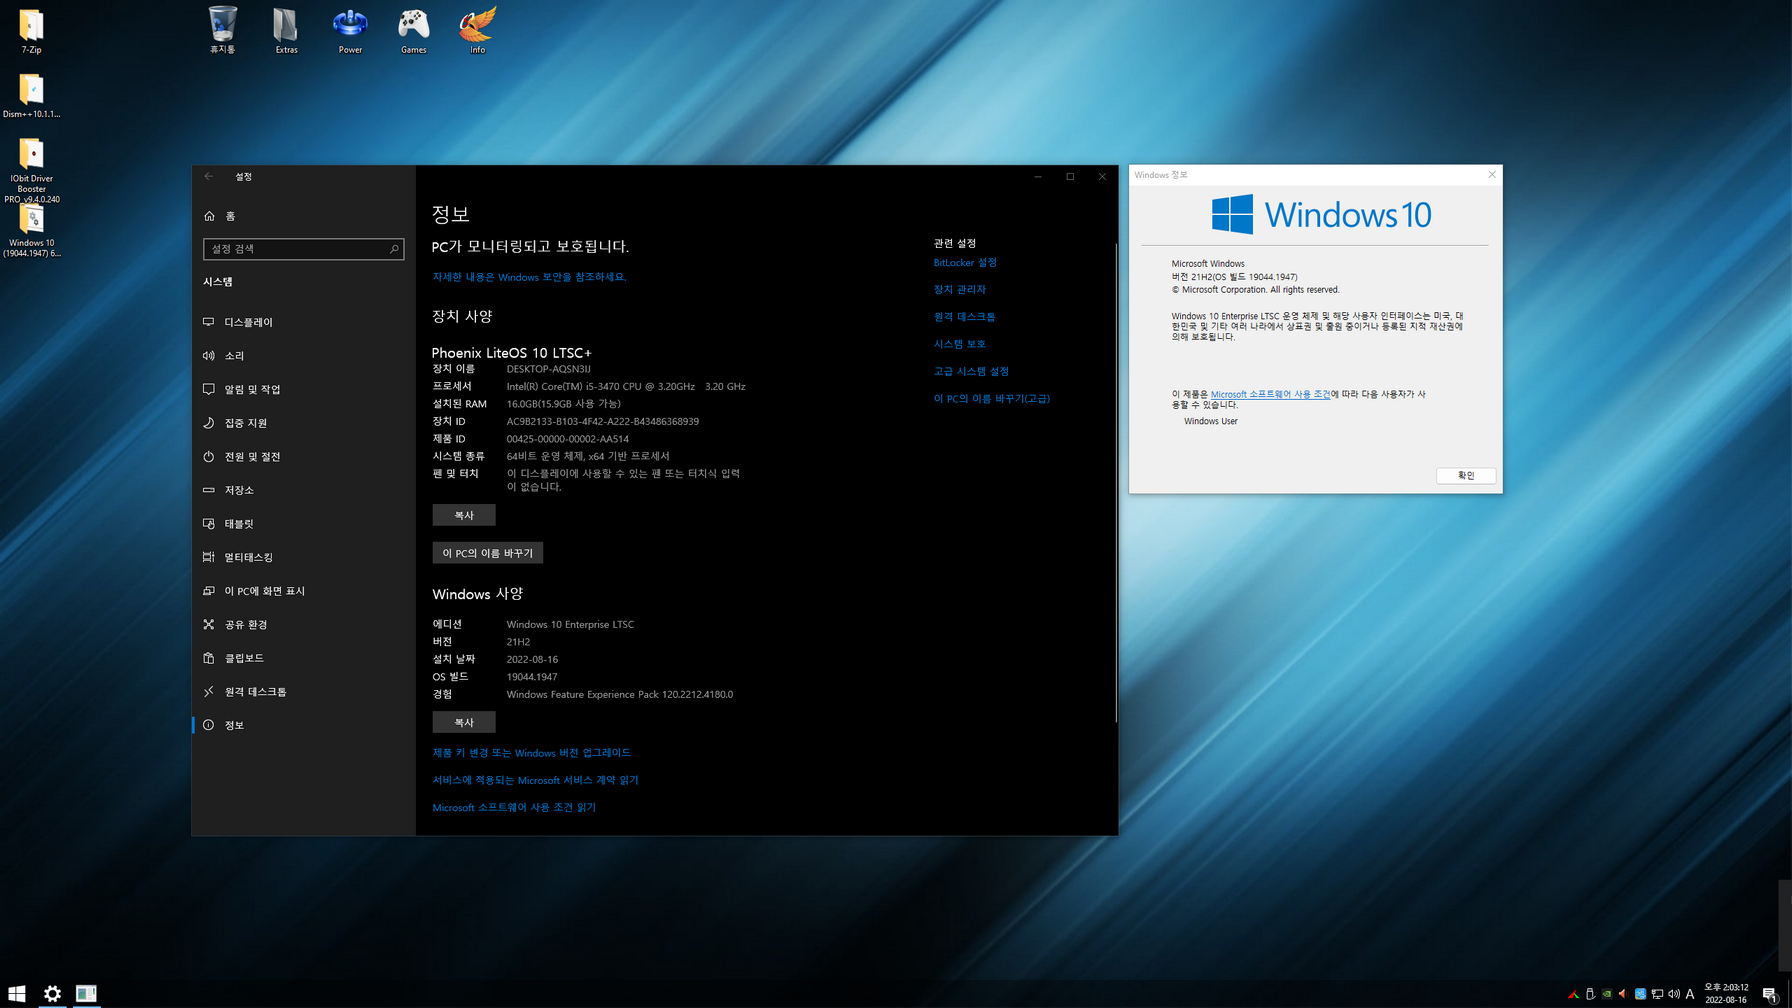
Task: Open the Extras desktop icon
Action: (x=286, y=30)
